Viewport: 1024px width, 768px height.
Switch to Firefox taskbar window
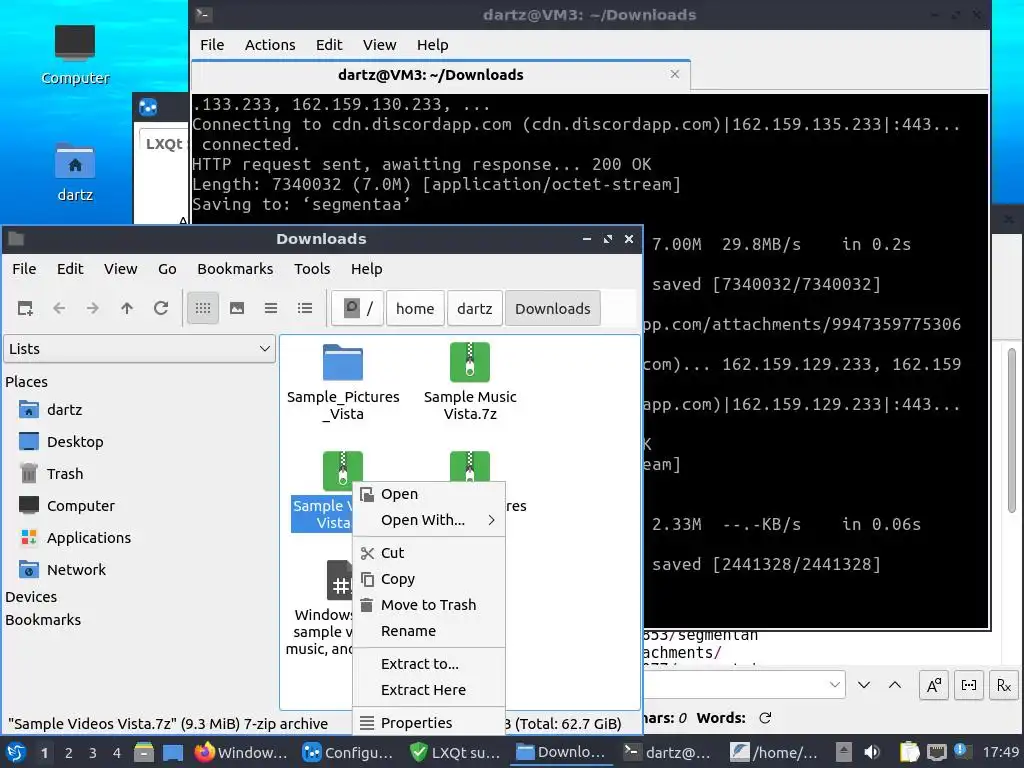242,753
